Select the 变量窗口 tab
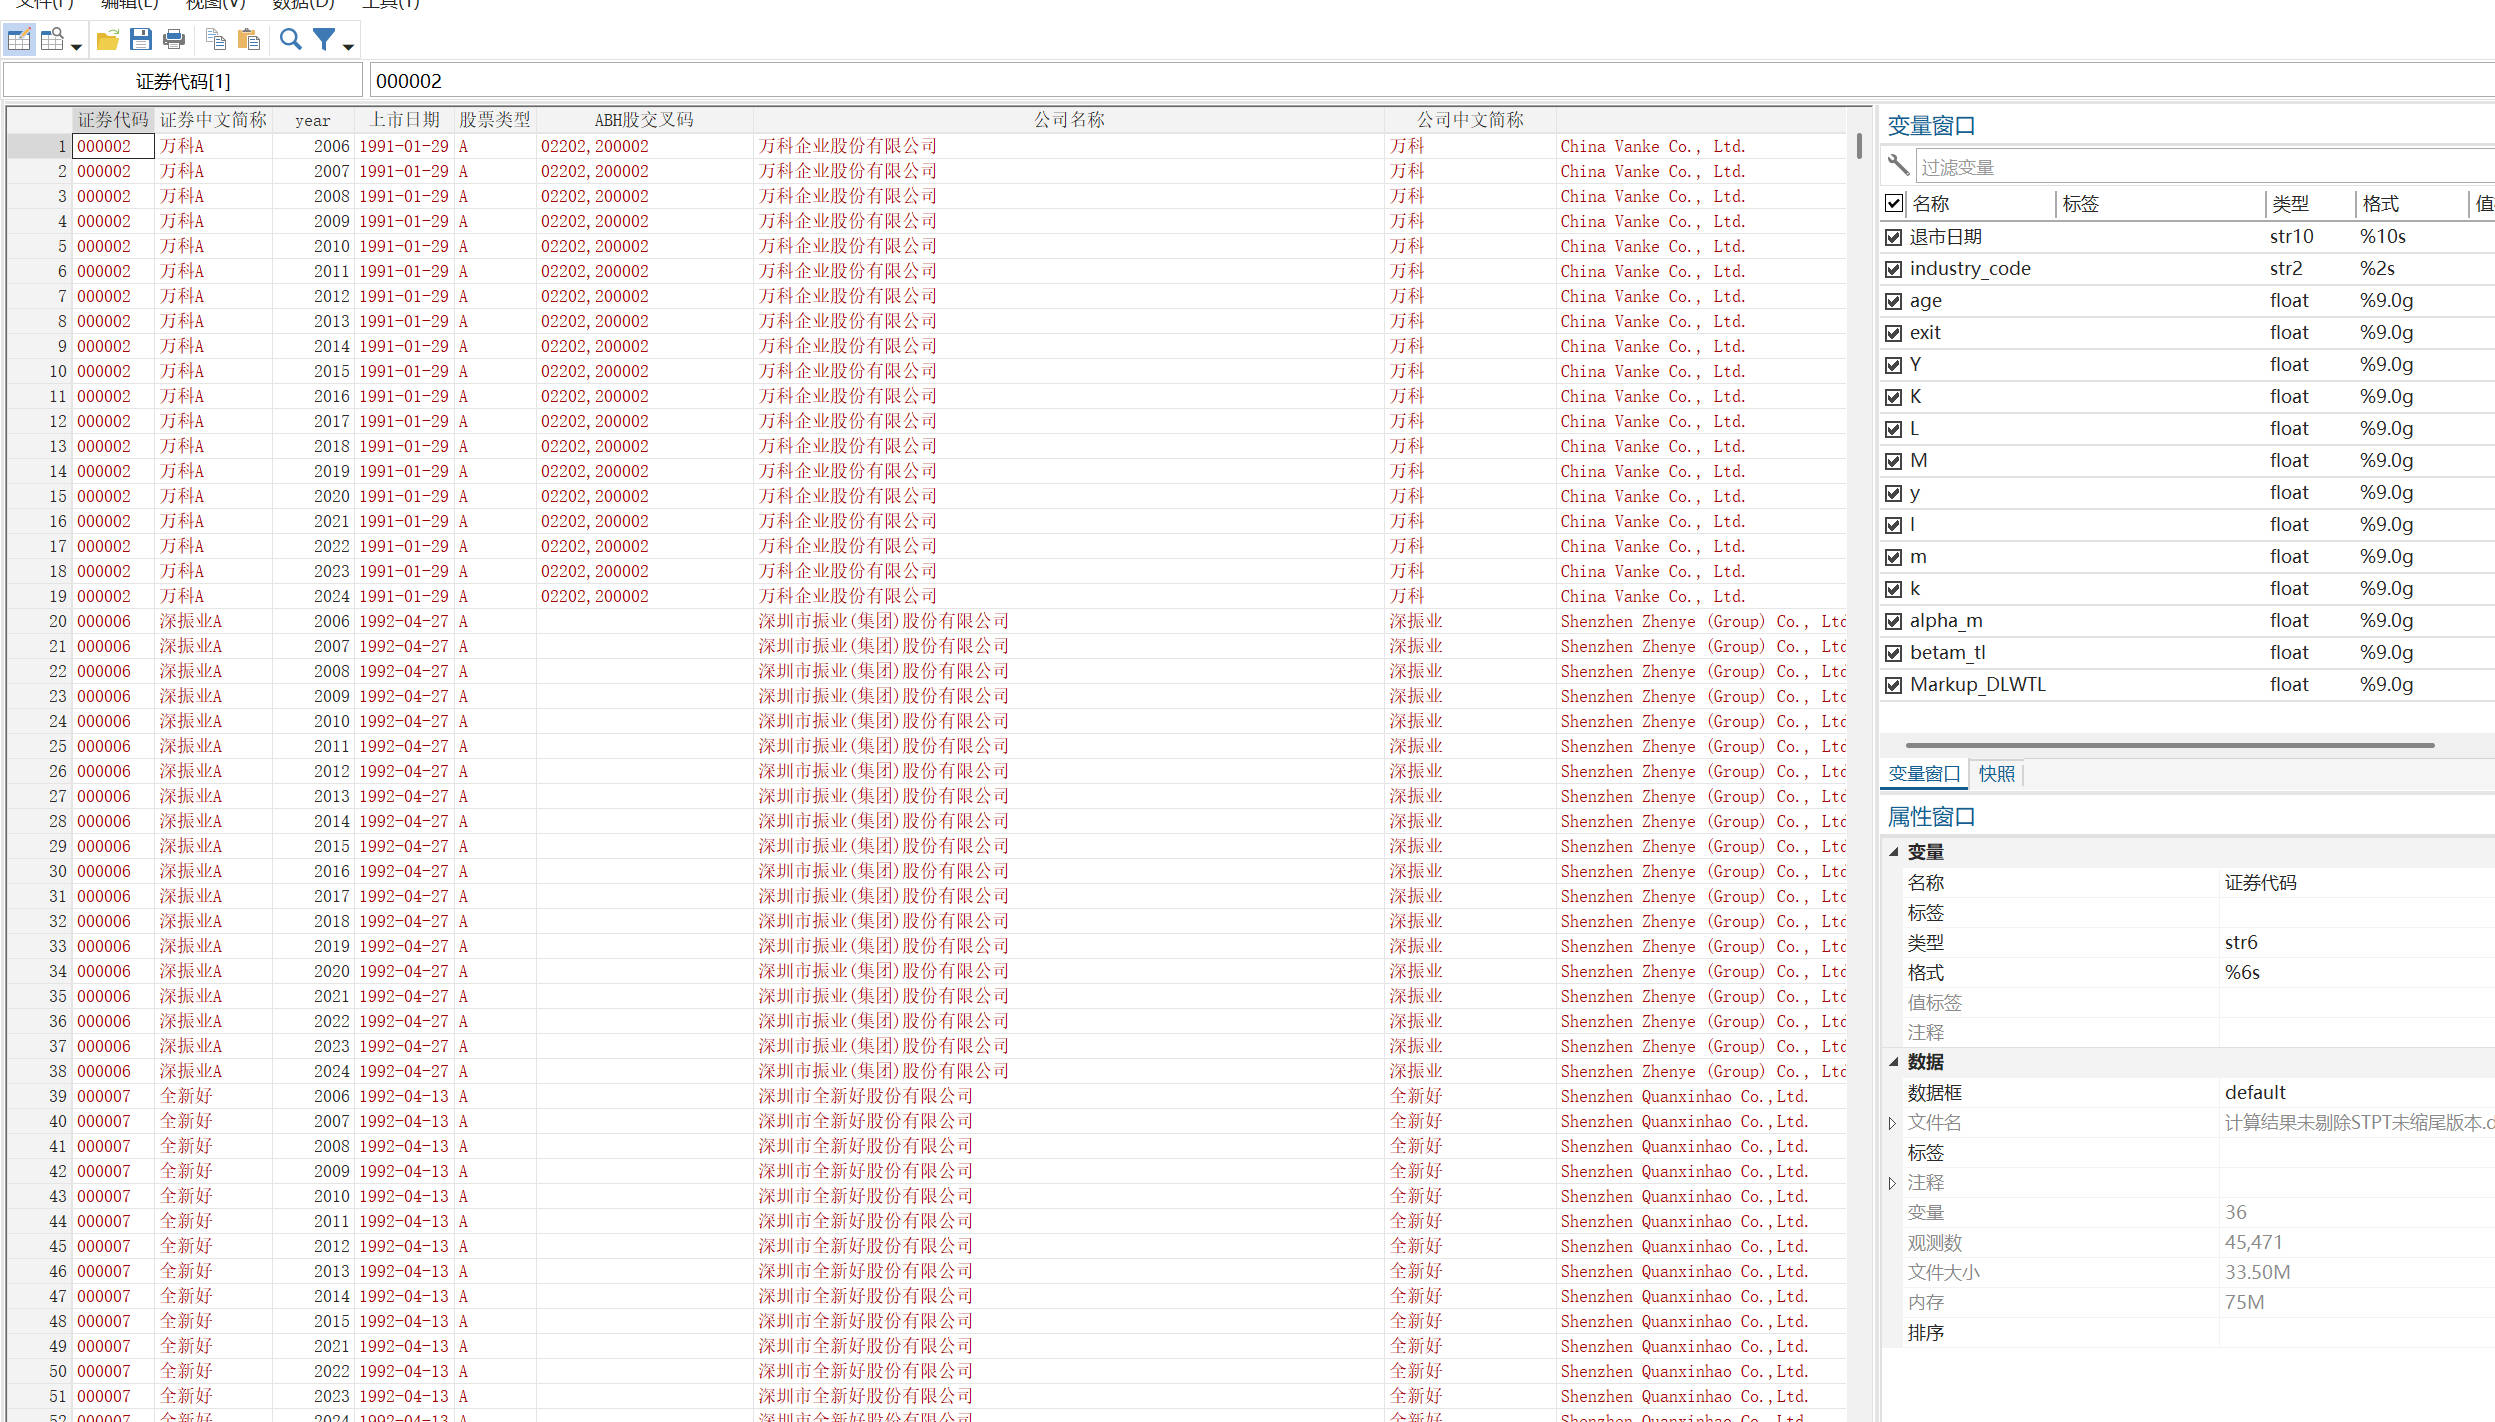The width and height of the screenshot is (2495, 1422). [x=1923, y=774]
